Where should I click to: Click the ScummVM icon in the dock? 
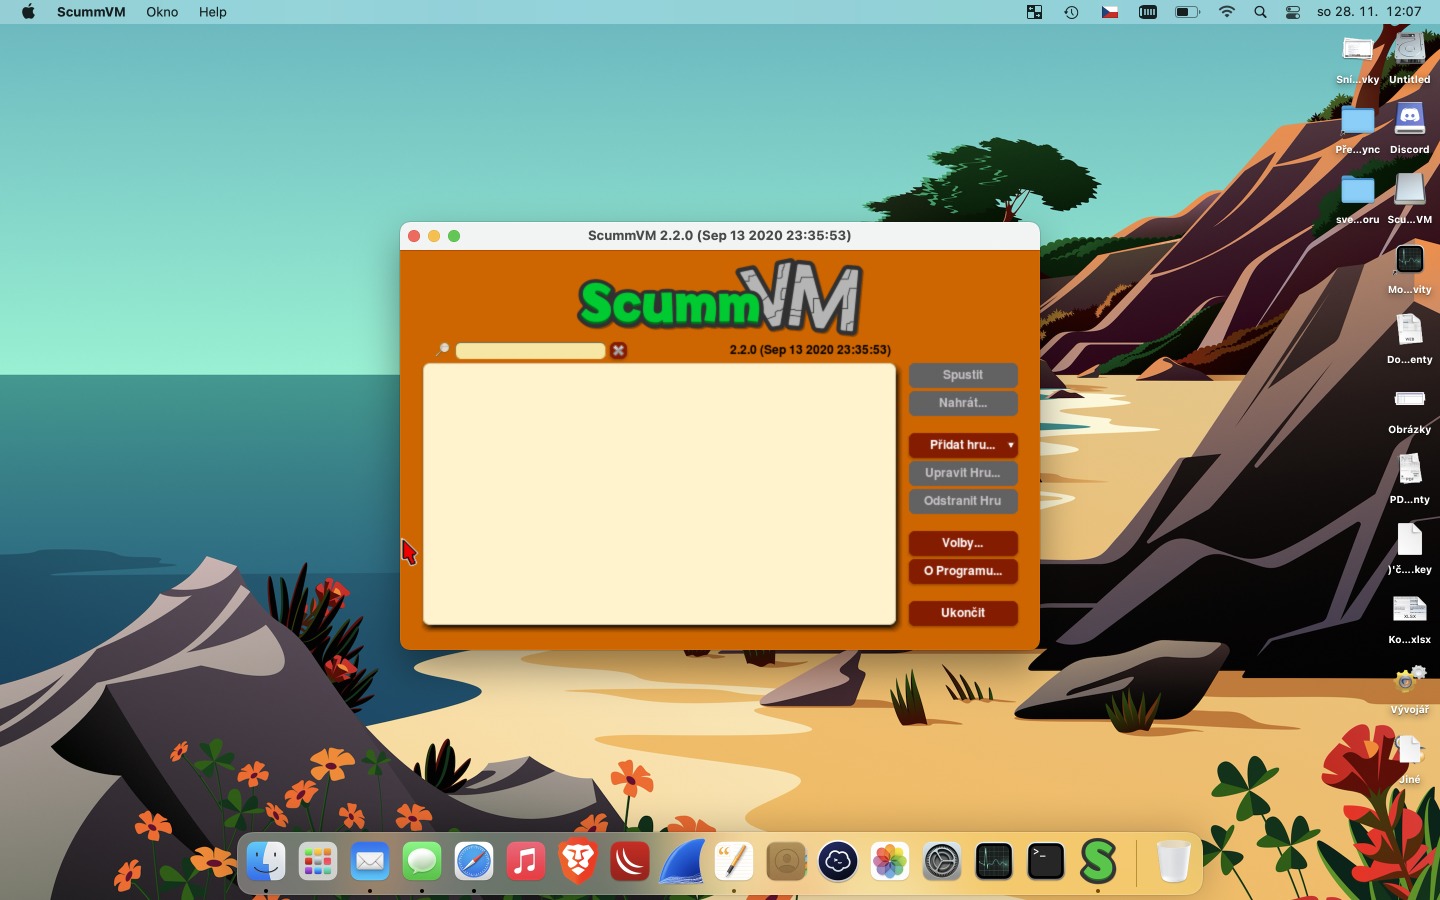tap(1098, 861)
